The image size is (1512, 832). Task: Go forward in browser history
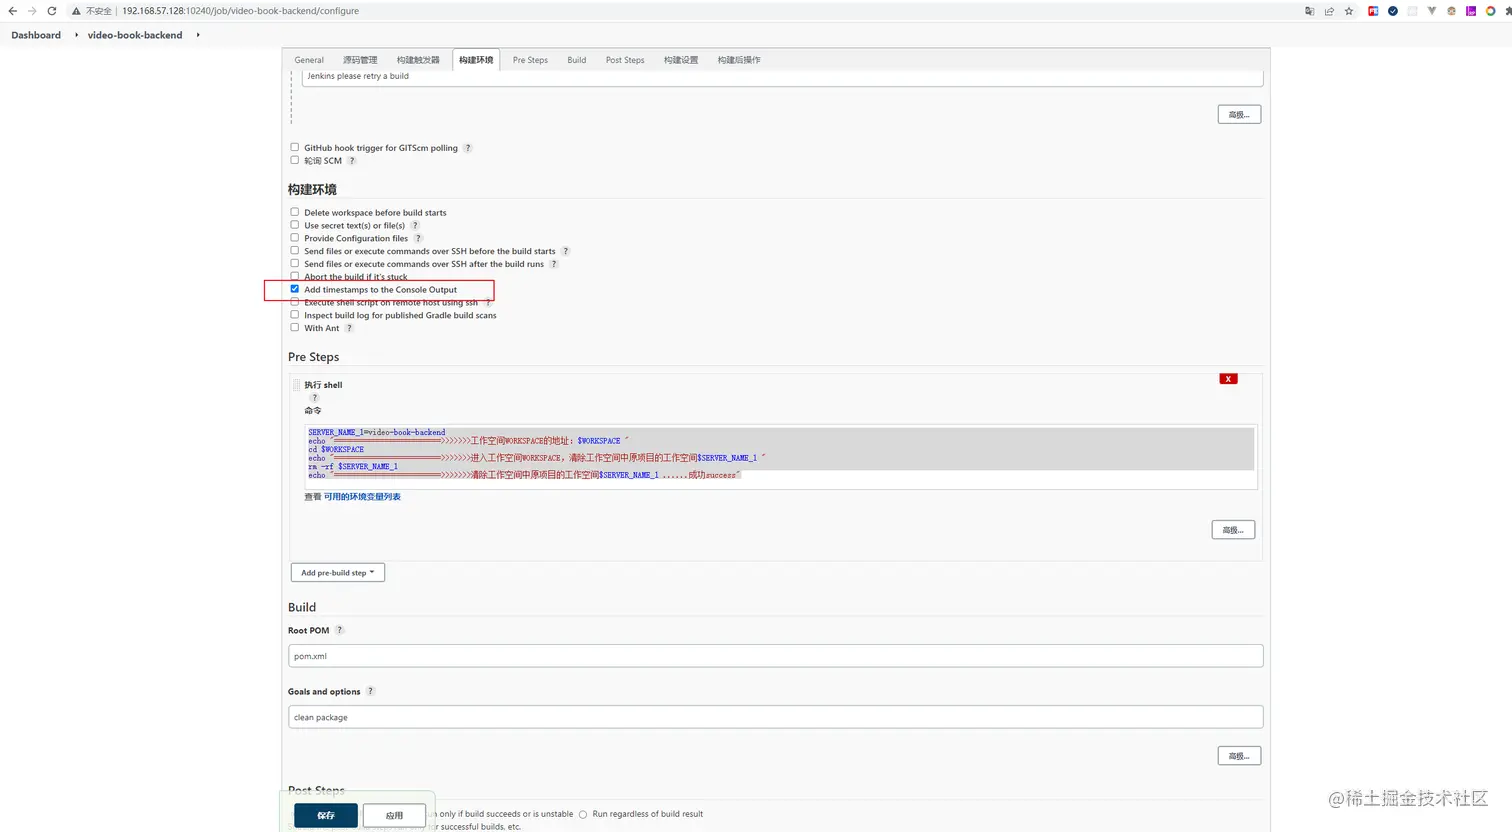[32, 11]
